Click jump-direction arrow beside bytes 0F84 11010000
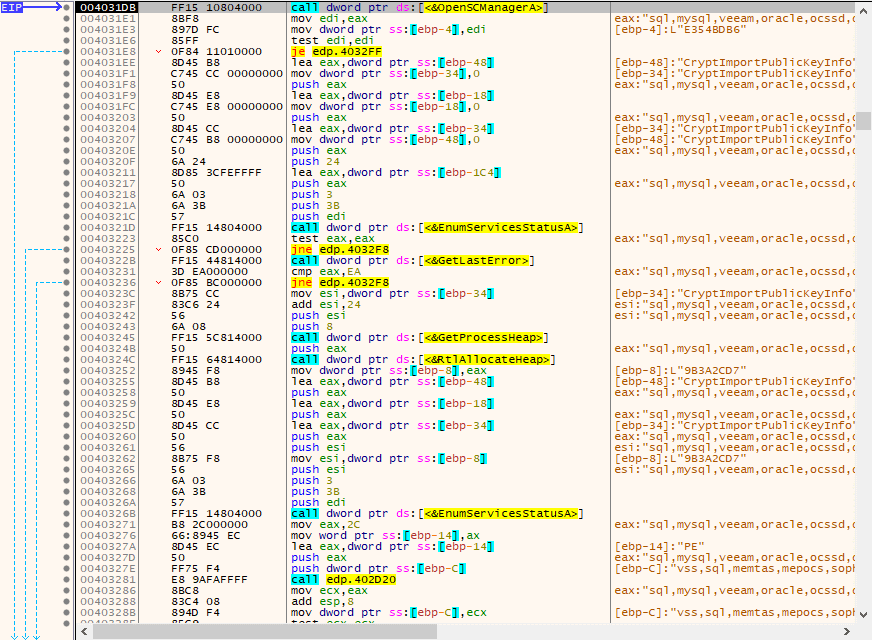Image resolution: width=872 pixels, height=640 pixels. click(x=158, y=52)
